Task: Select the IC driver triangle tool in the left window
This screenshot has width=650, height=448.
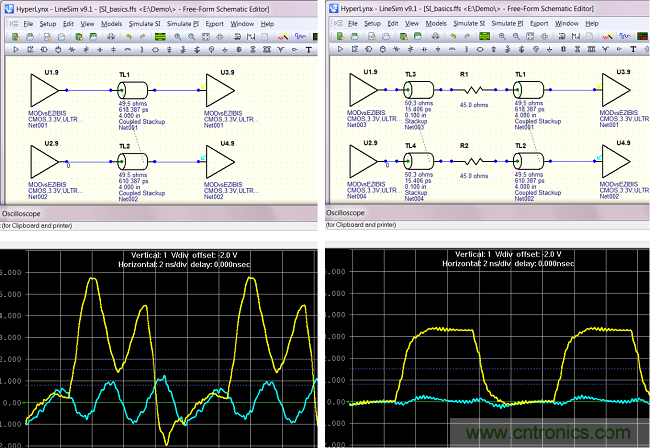Action: [x=16, y=49]
